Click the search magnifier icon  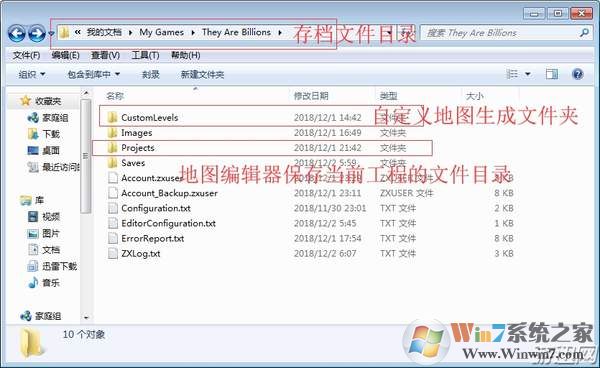click(584, 33)
